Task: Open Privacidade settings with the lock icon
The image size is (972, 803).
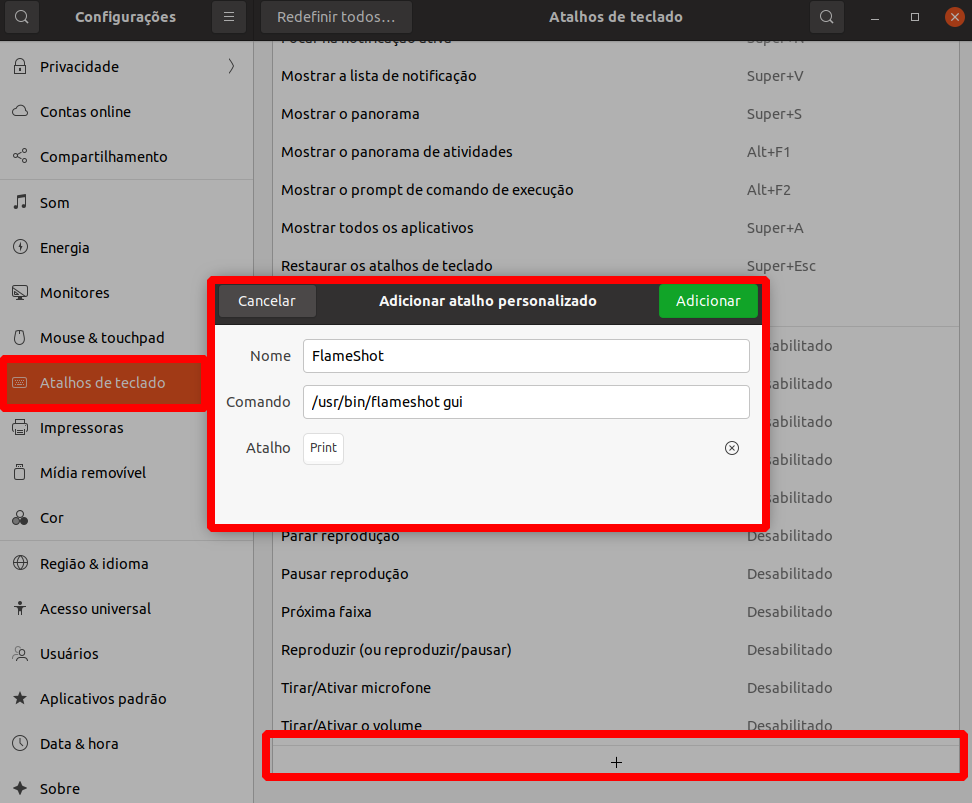Action: (x=20, y=66)
